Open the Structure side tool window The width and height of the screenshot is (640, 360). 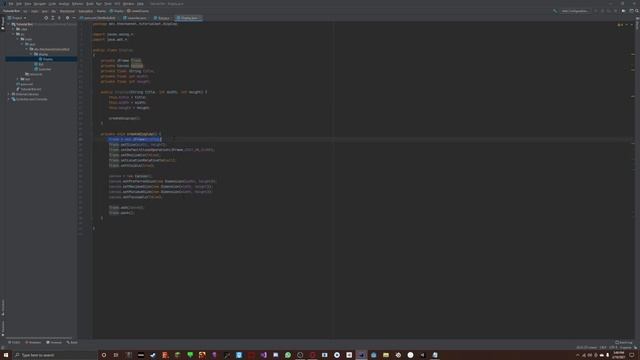coord(2,308)
